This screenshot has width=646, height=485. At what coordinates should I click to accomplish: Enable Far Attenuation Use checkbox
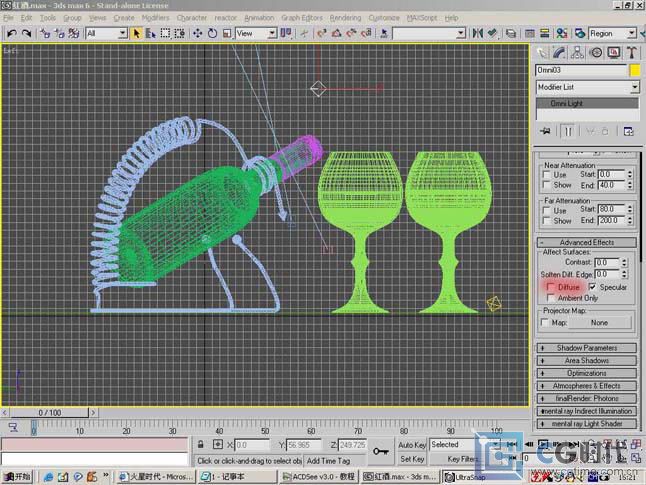click(x=547, y=211)
